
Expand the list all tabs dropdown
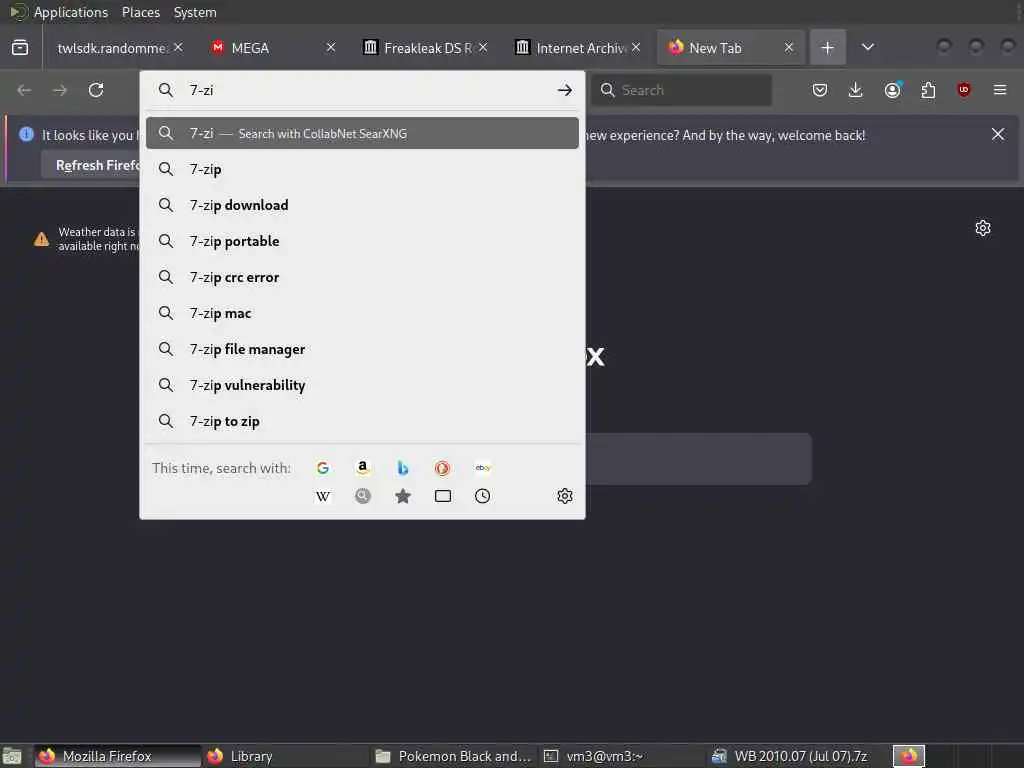point(868,48)
